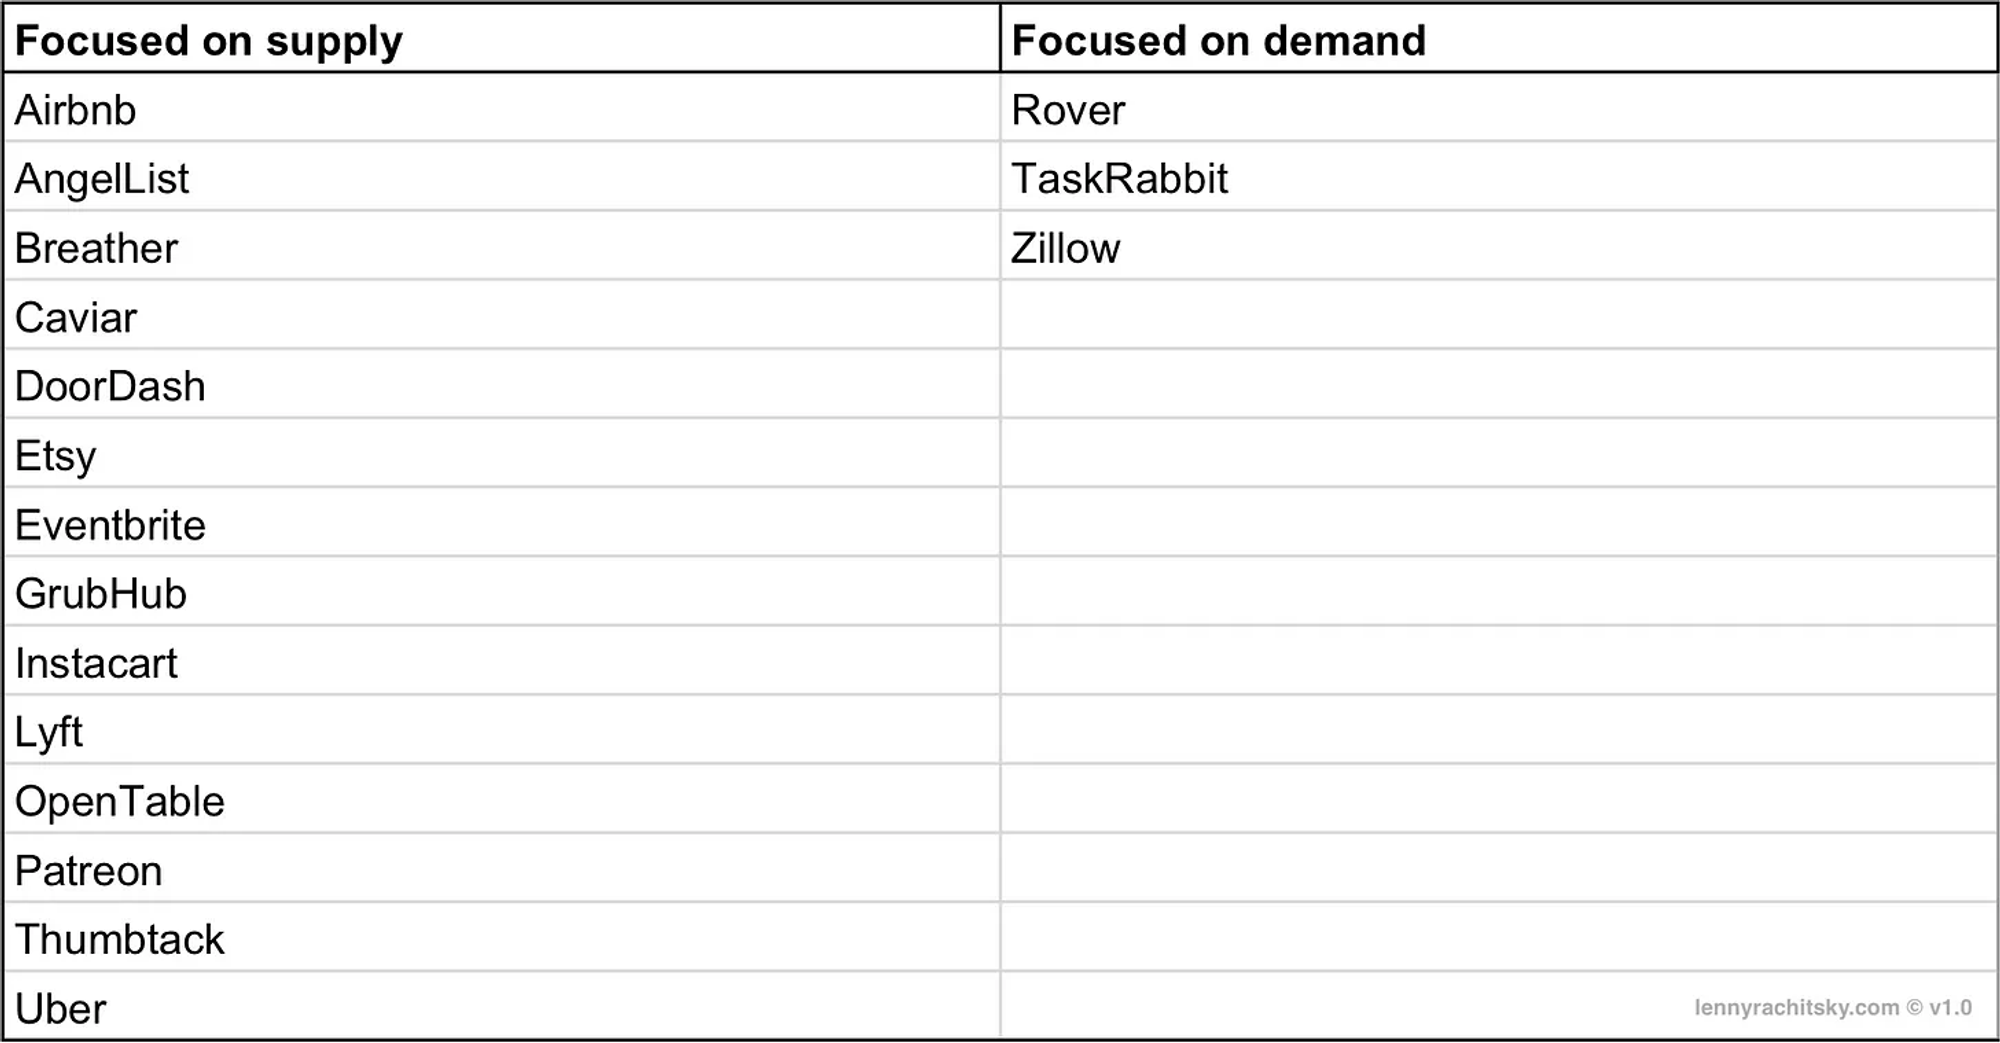The width and height of the screenshot is (2000, 1043).
Task: Select the Uber cell
Action: [x=502, y=1005]
